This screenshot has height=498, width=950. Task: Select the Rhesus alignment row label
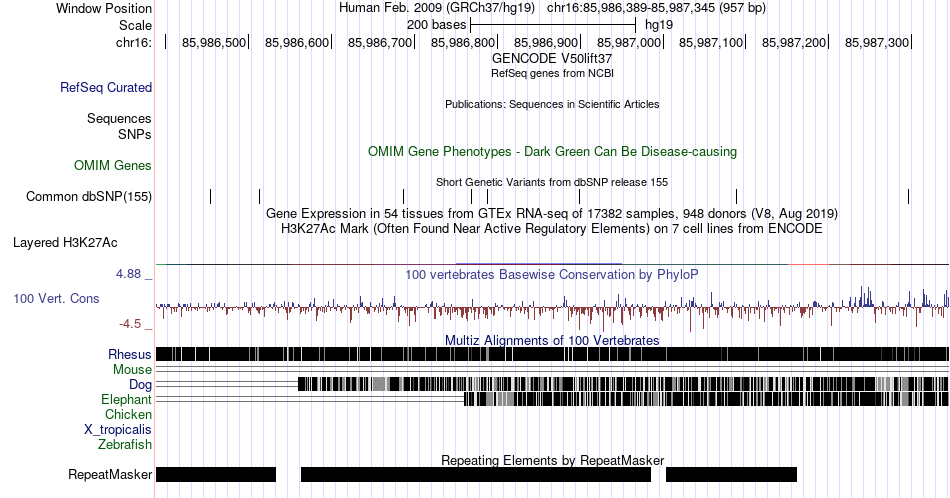130,354
